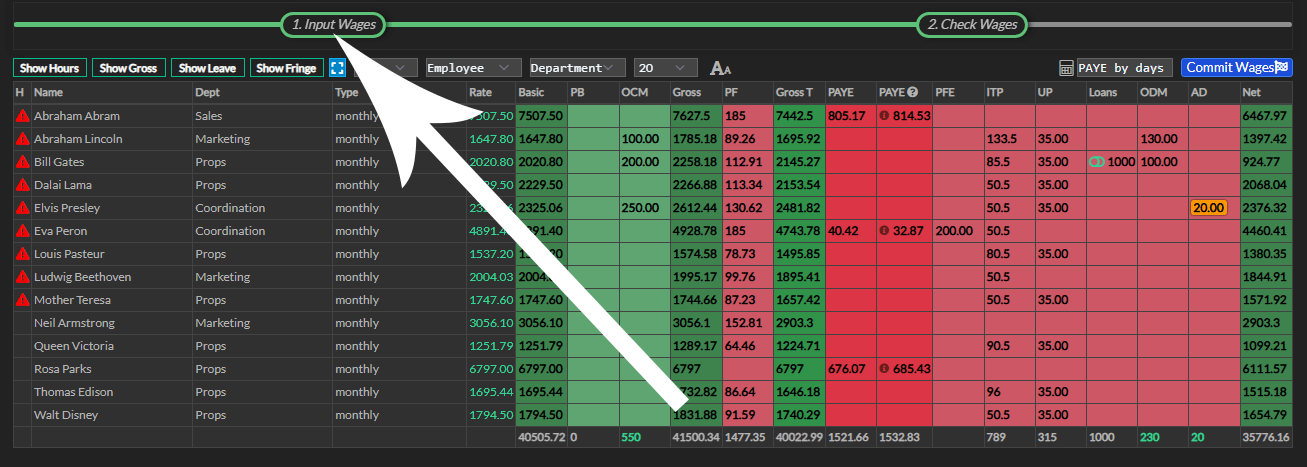Image resolution: width=1307 pixels, height=467 pixels.
Task: Toggle the Show Leave columns
Action: tap(207, 68)
